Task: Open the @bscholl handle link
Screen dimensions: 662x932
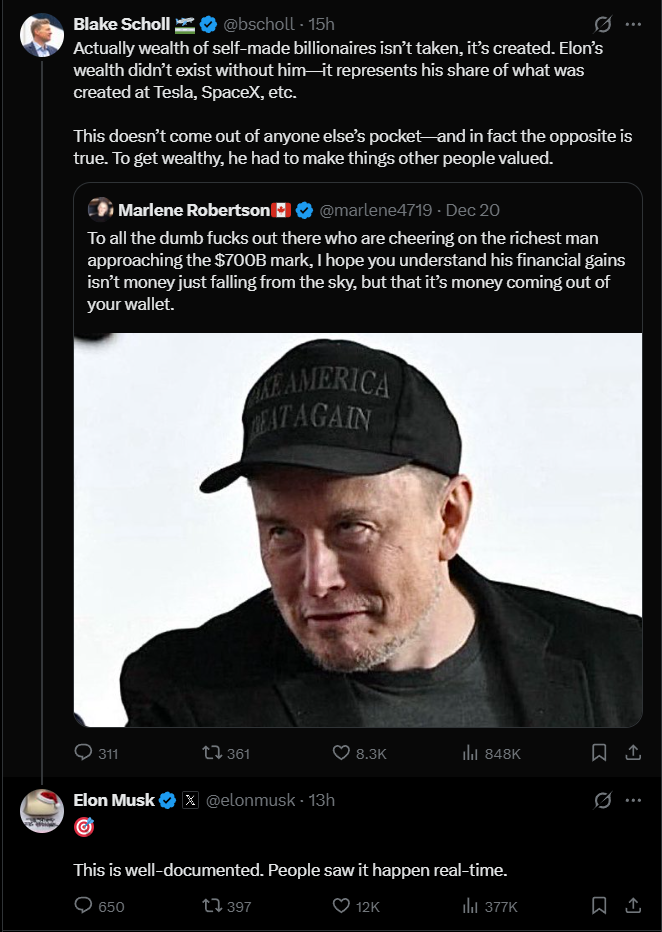Action: coord(263,24)
